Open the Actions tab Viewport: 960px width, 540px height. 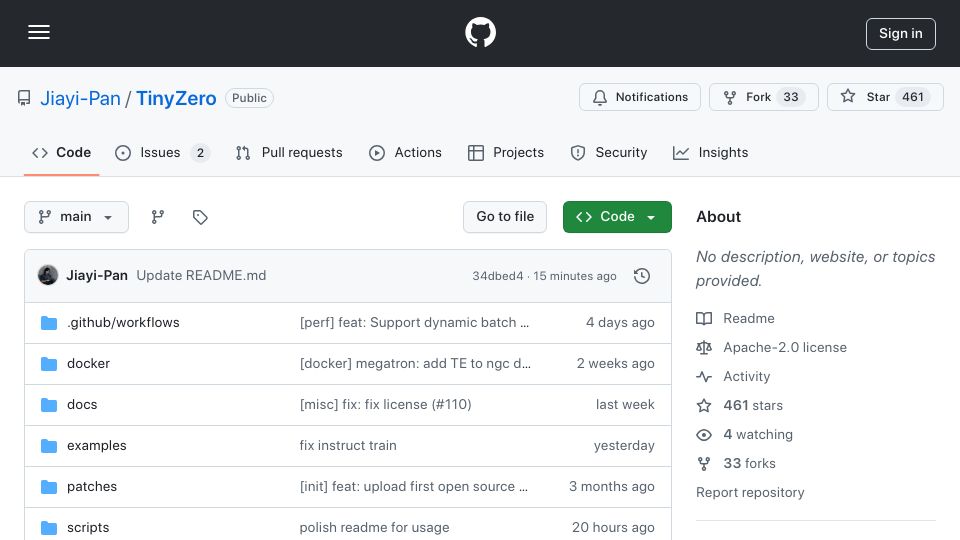[x=405, y=152]
